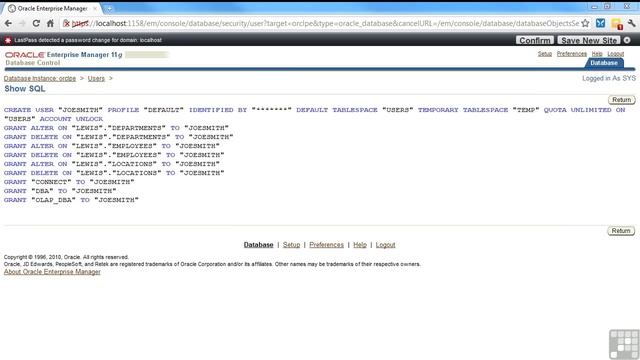Open the blue extension icon in the toolbar
This screenshot has width=640, height=360.
(600, 23)
